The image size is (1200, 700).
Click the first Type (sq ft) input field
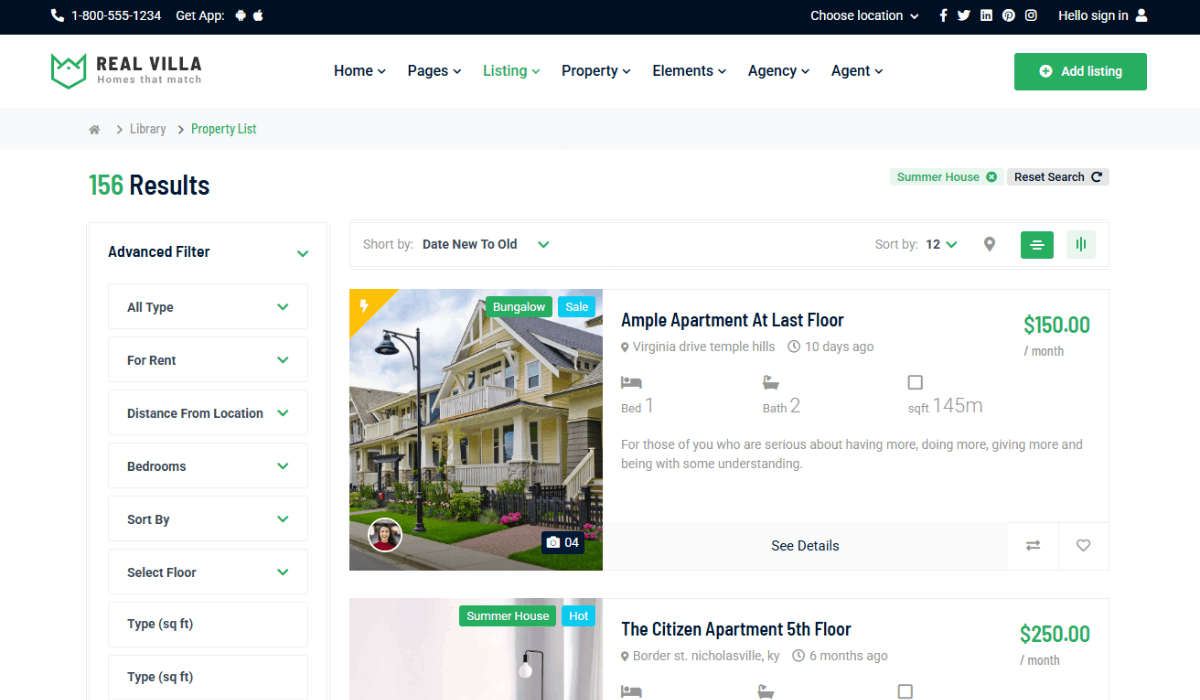pos(208,624)
